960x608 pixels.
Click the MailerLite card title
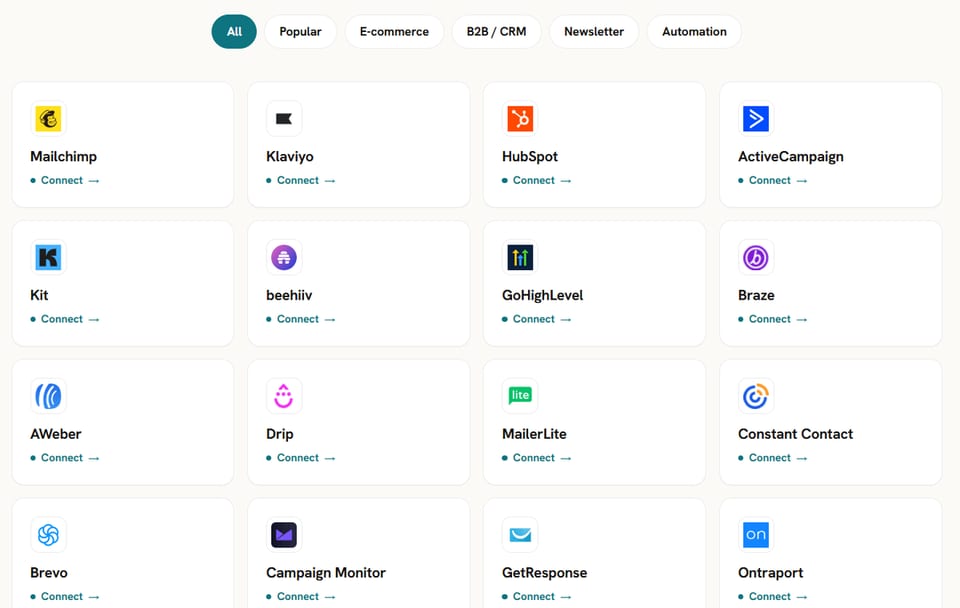pos(534,434)
